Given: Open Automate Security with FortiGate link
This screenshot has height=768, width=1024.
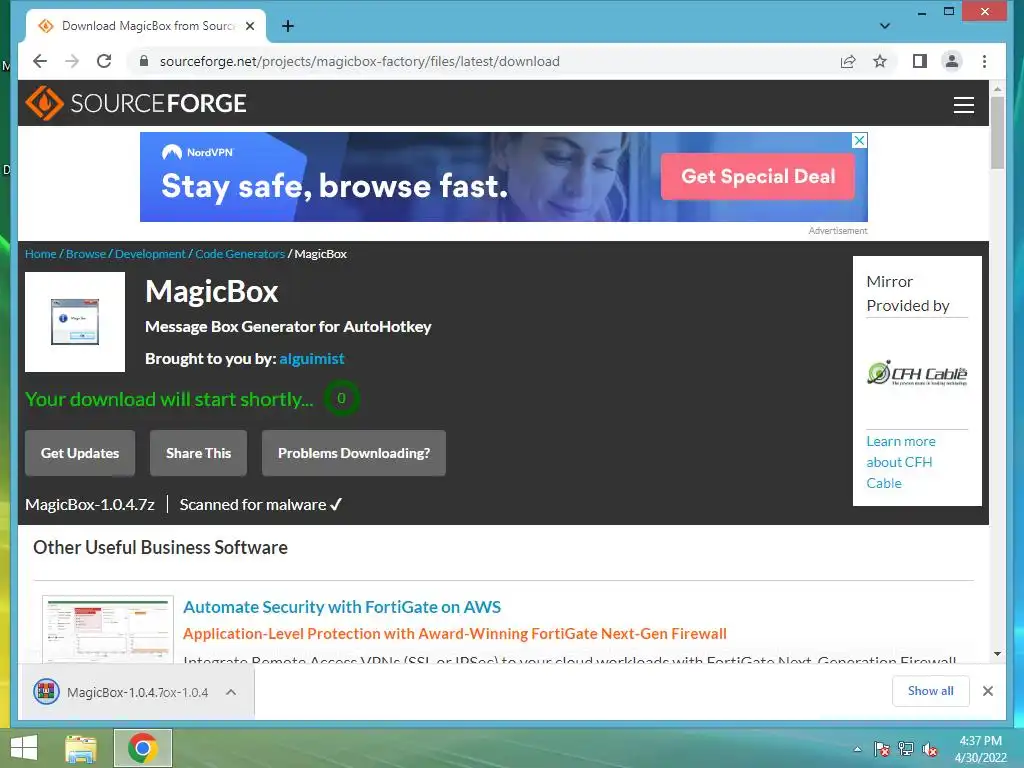Looking at the screenshot, I should point(342,607).
